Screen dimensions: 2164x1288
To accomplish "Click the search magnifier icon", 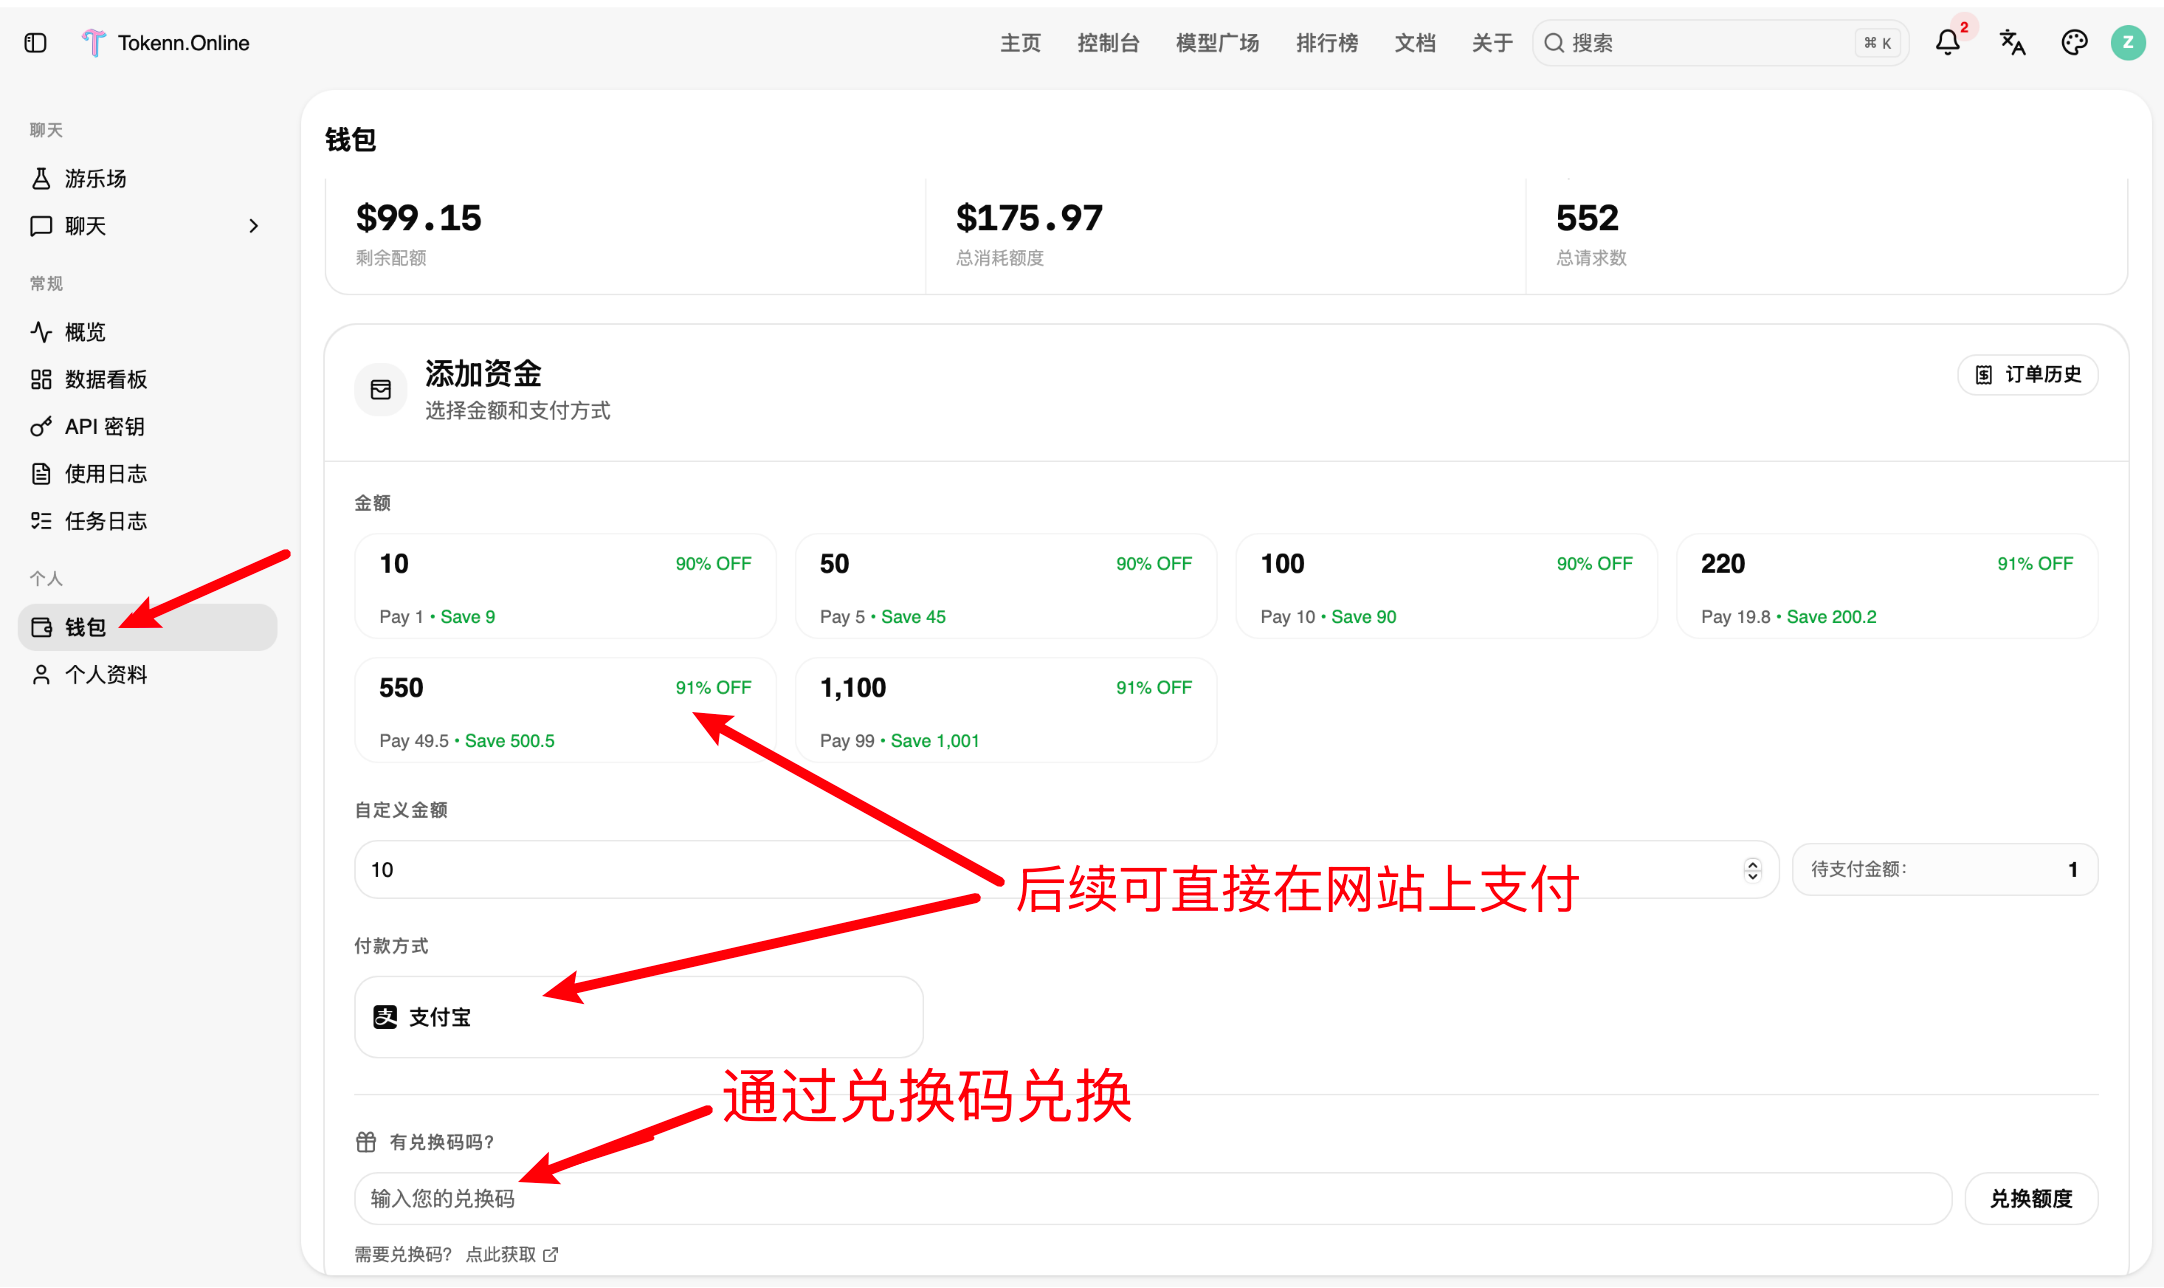I will [x=1554, y=43].
